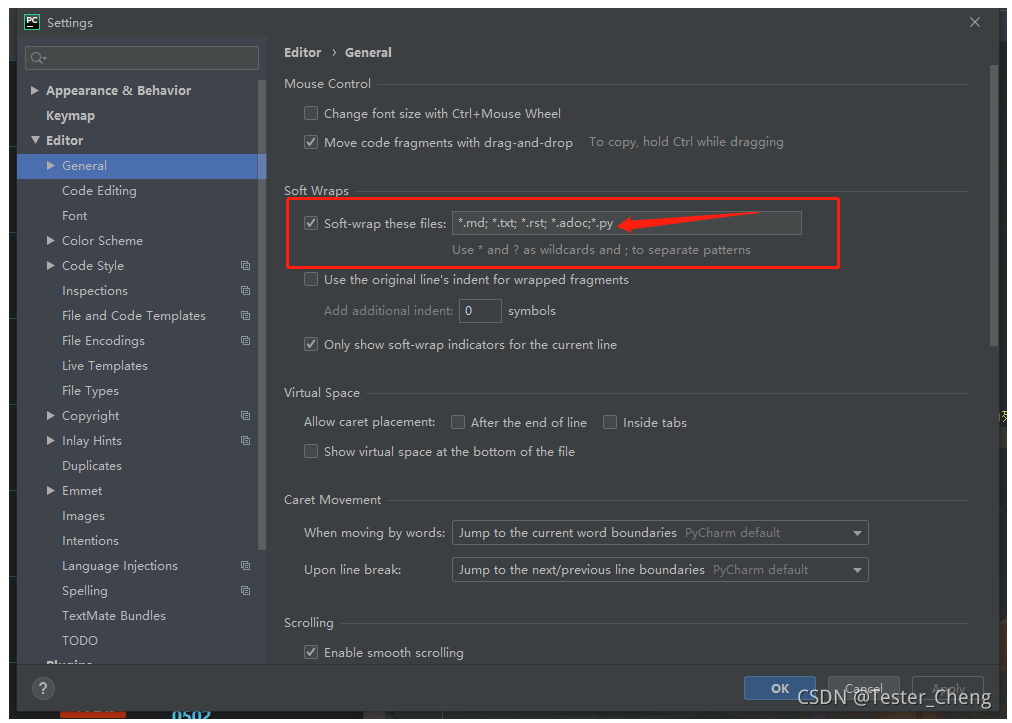Click the project-level icon beside Copyright
Viewport: 1012px width, 723px height.
(245, 416)
